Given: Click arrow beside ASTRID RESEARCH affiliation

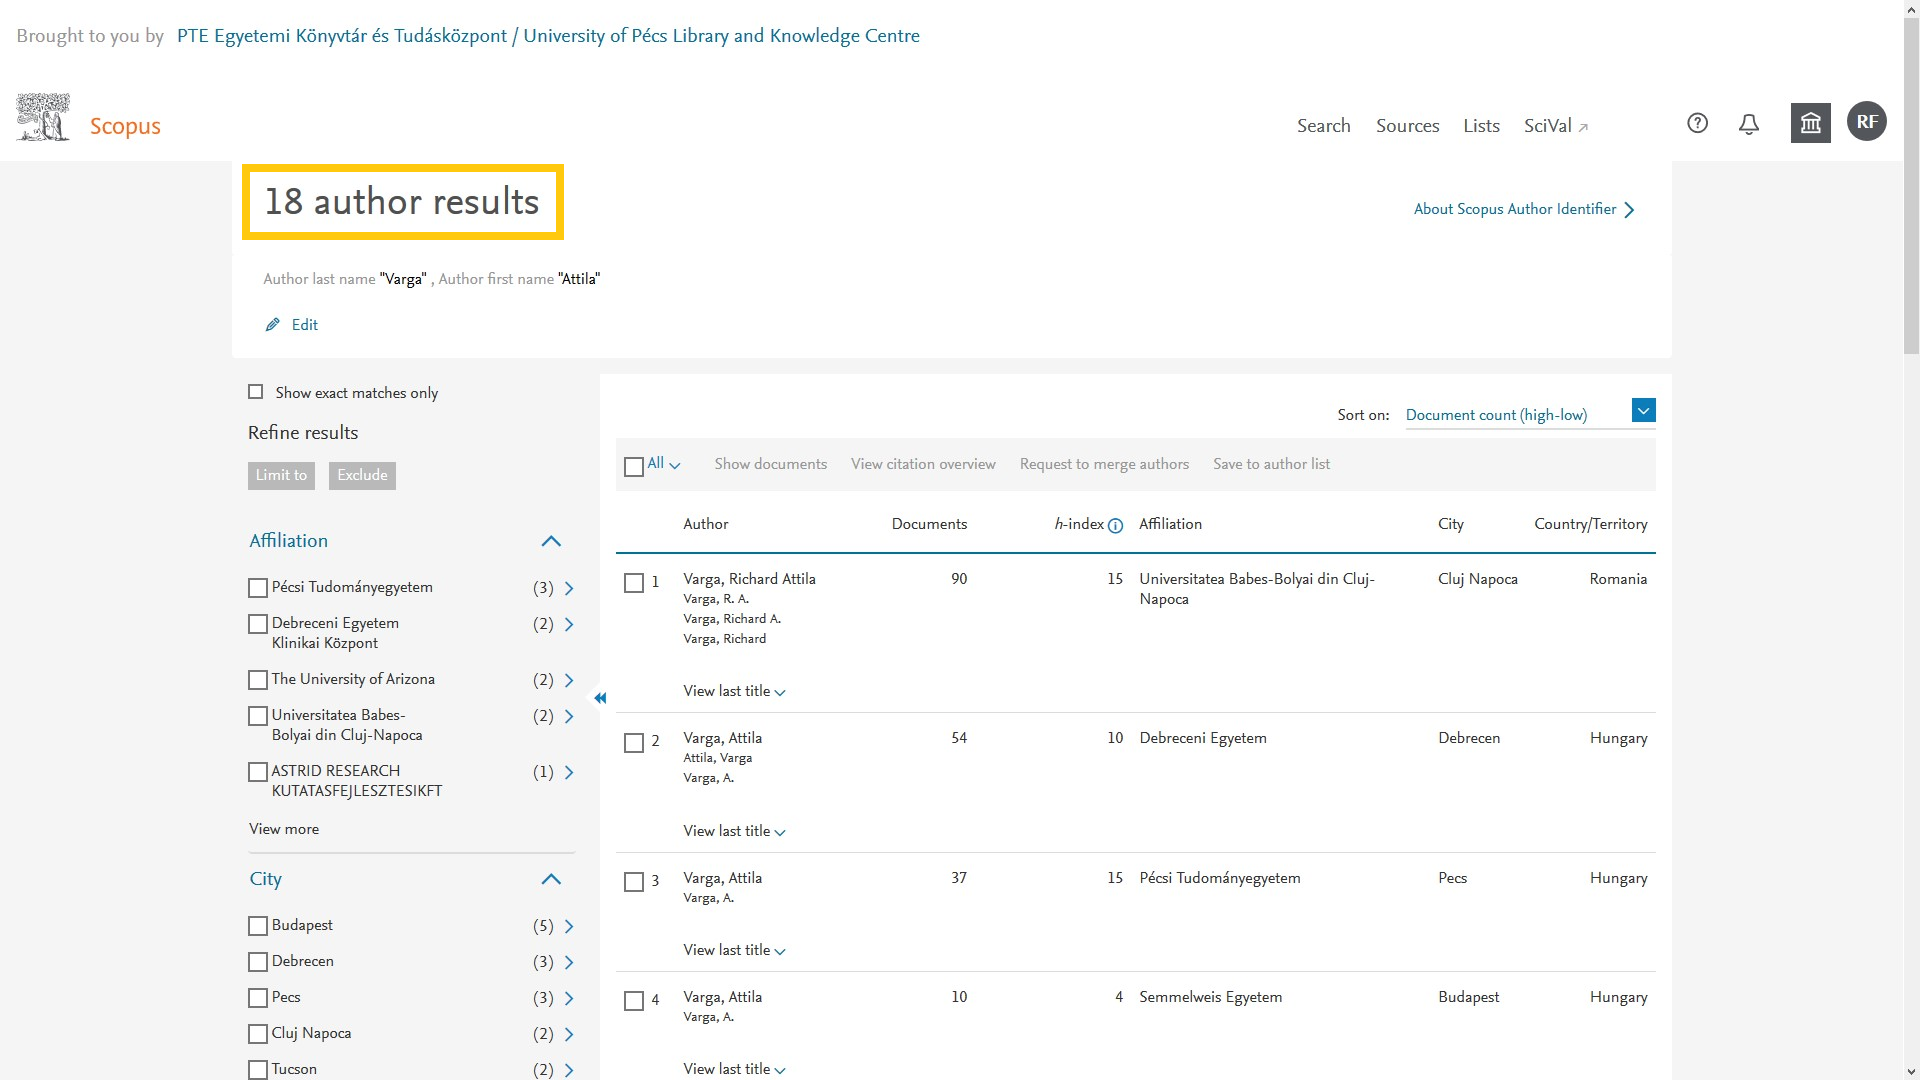Looking at the screenshot, I should 569,772.
